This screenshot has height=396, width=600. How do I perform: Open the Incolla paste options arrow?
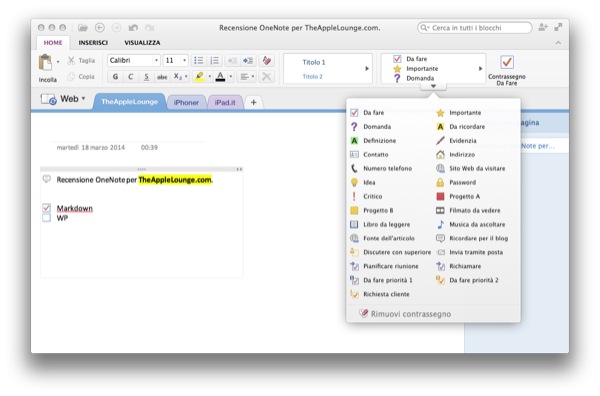click(58, 62)
